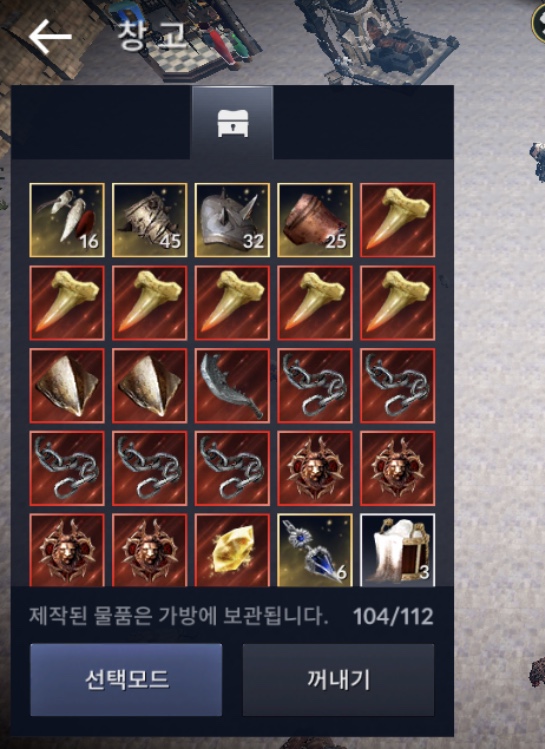This screenshot has width=545, height=749.
Task: Go back using the white arrow
Action: (x=50, y=37)
